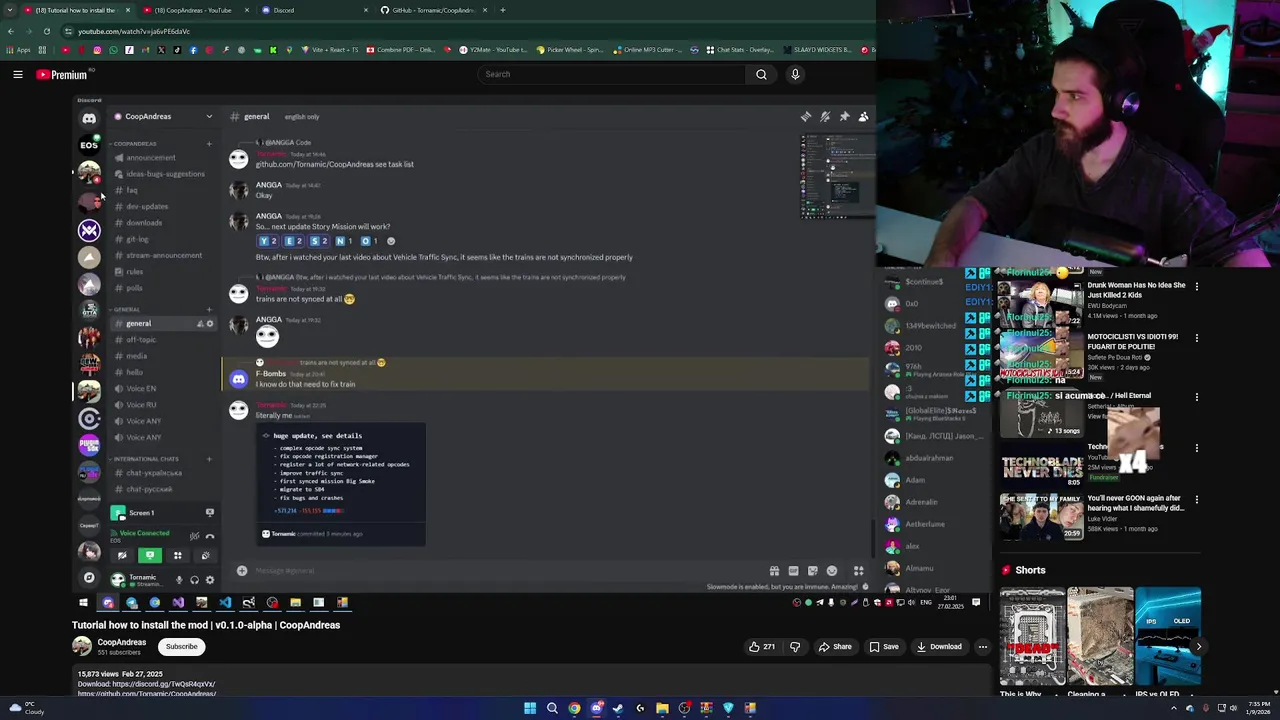Collapse the GENERAL channel category
Viewport: 1280px width, 720px height.
pos(126,310)
